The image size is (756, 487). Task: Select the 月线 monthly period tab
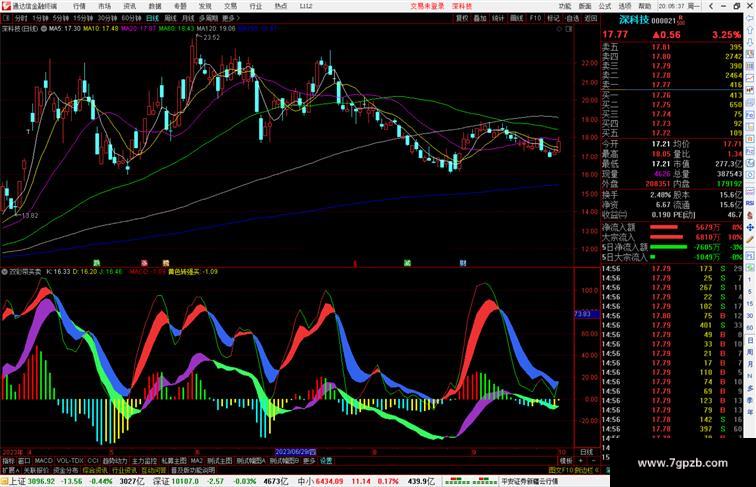[188, 18]
